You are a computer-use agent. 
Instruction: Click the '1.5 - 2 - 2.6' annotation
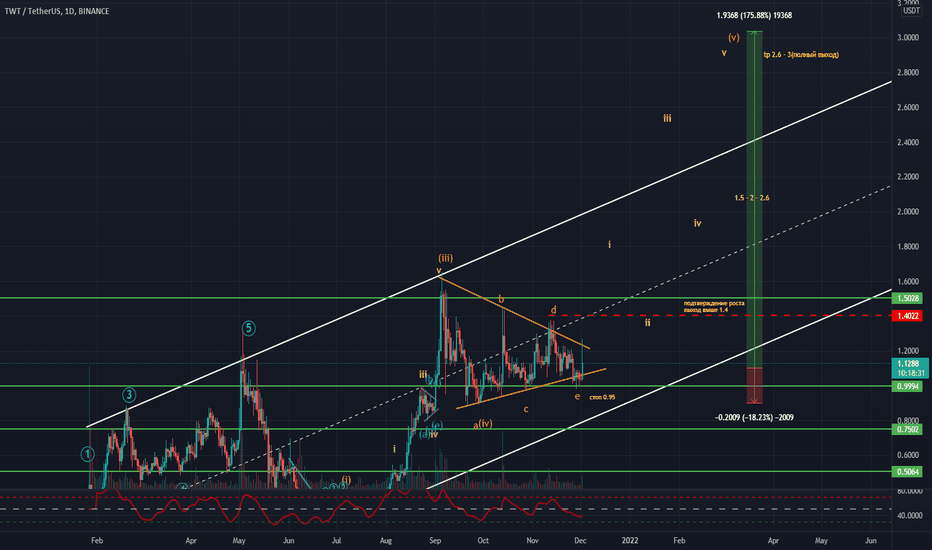tap(752, 198)
